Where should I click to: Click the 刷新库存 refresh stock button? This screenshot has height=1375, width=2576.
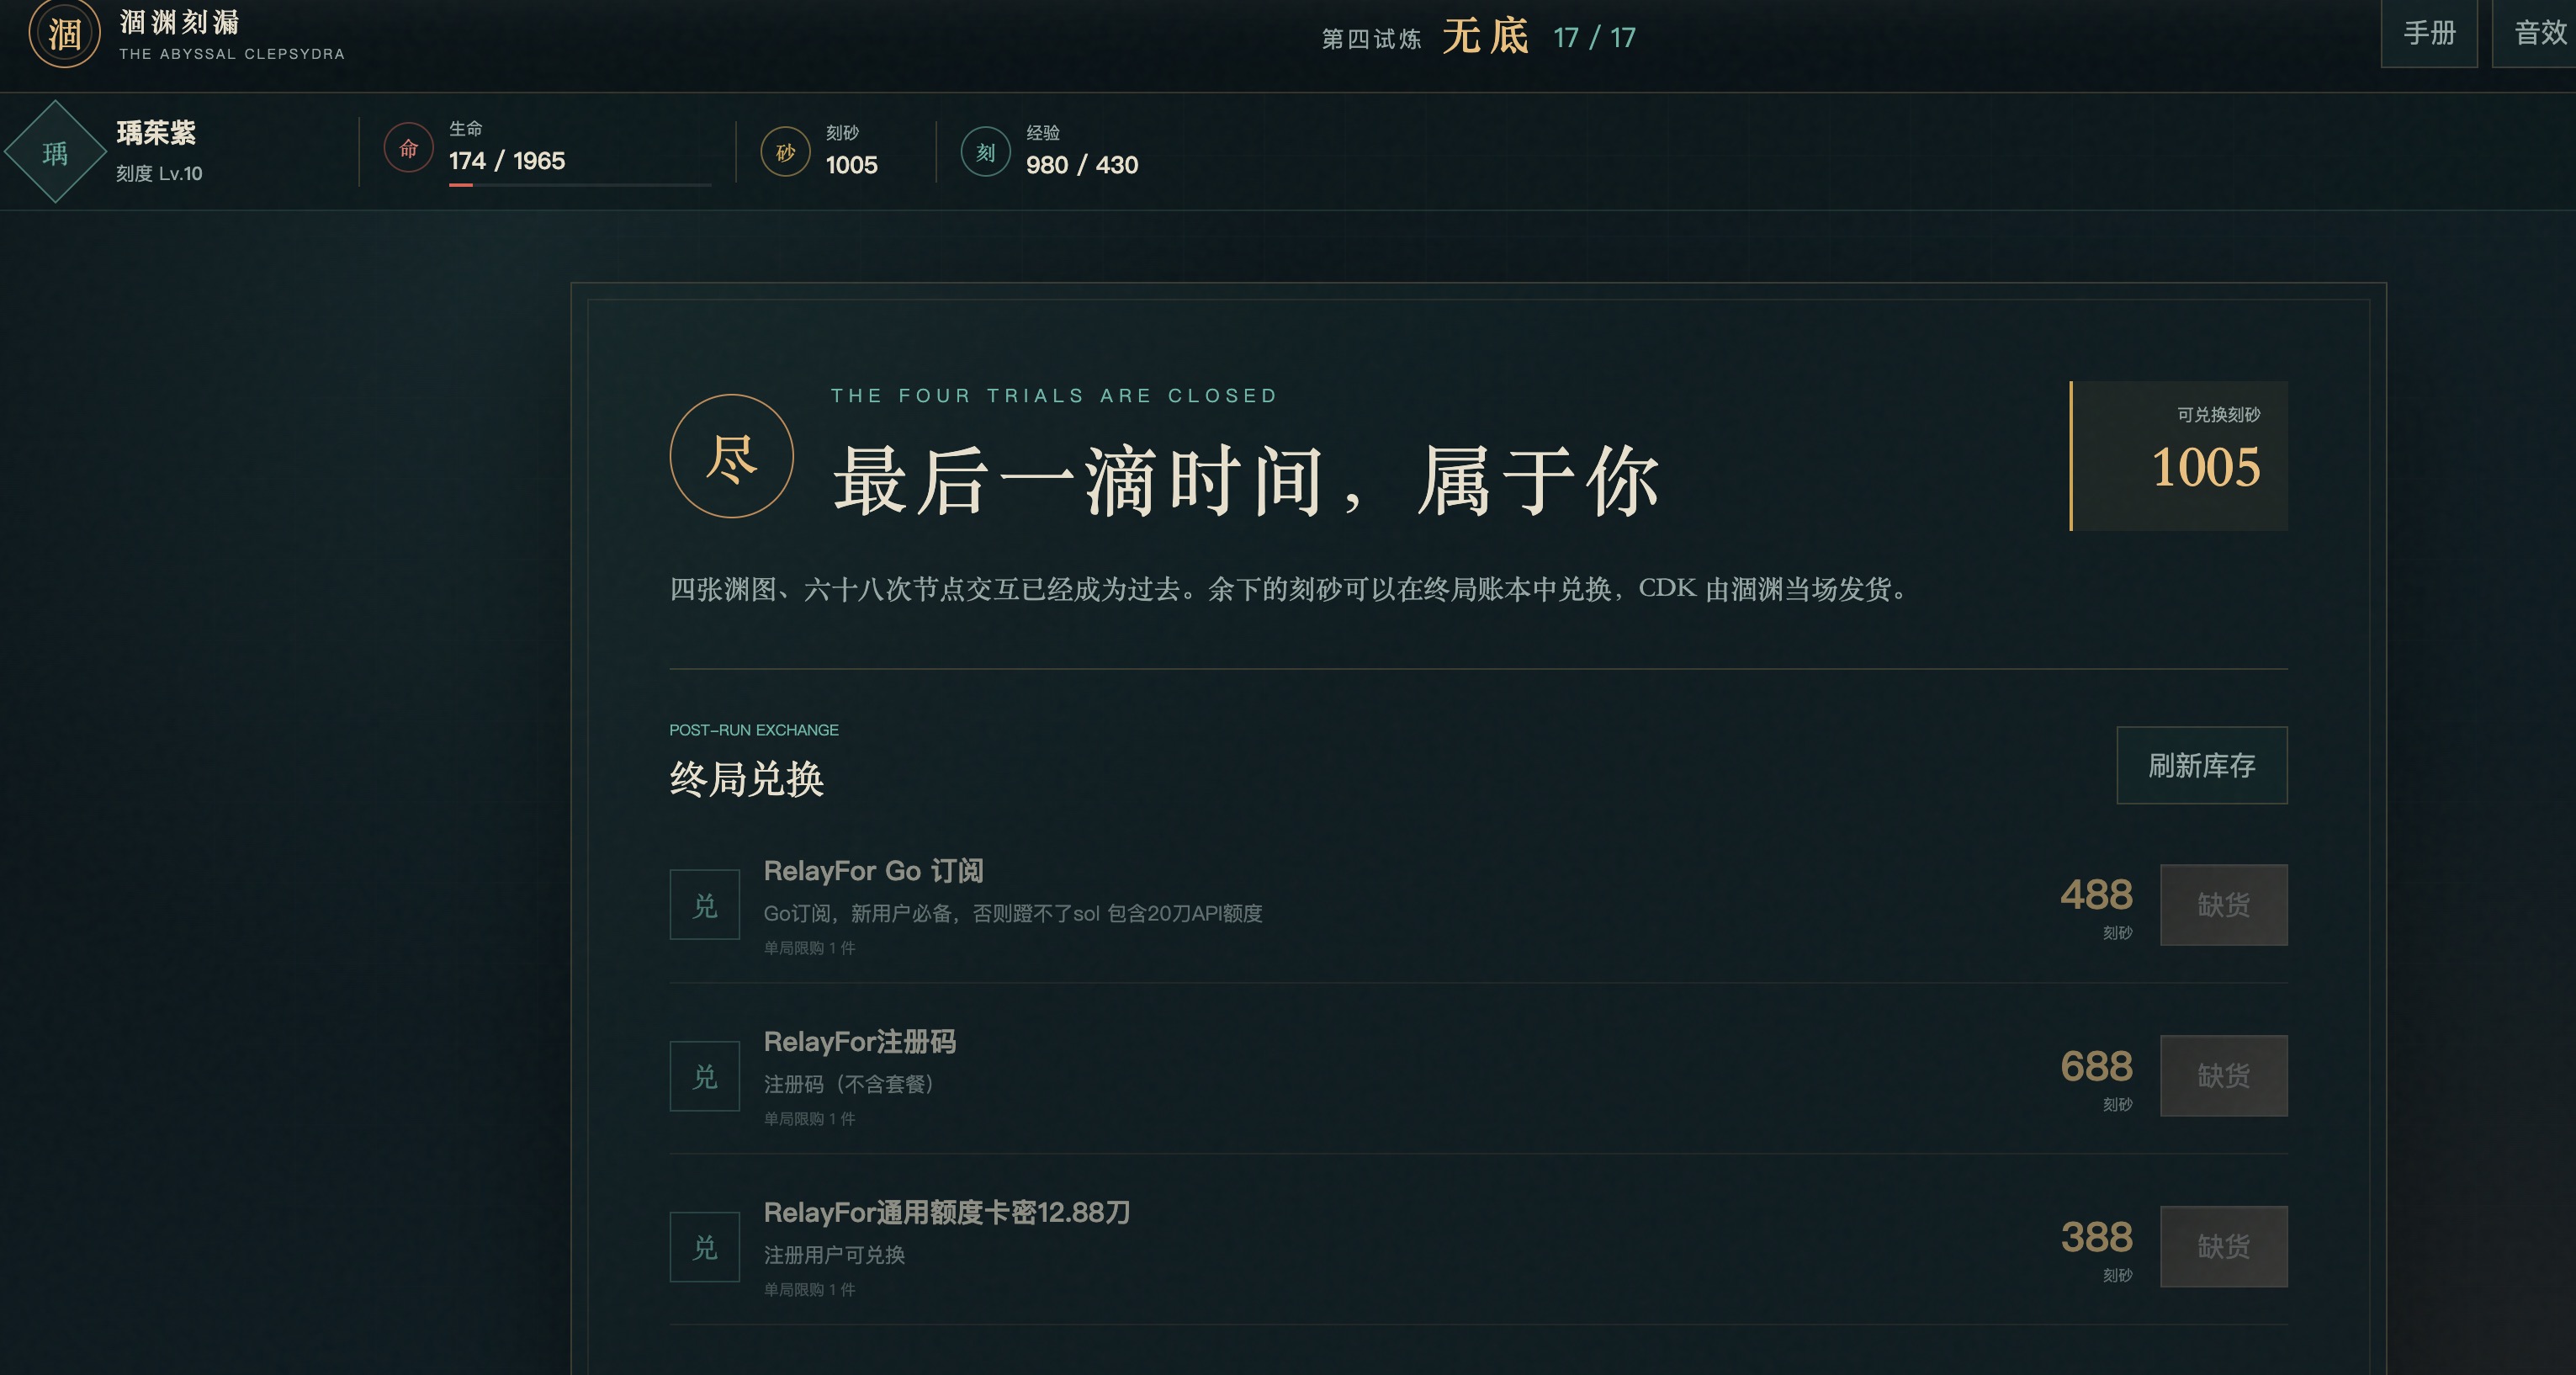coord(2201,765)
